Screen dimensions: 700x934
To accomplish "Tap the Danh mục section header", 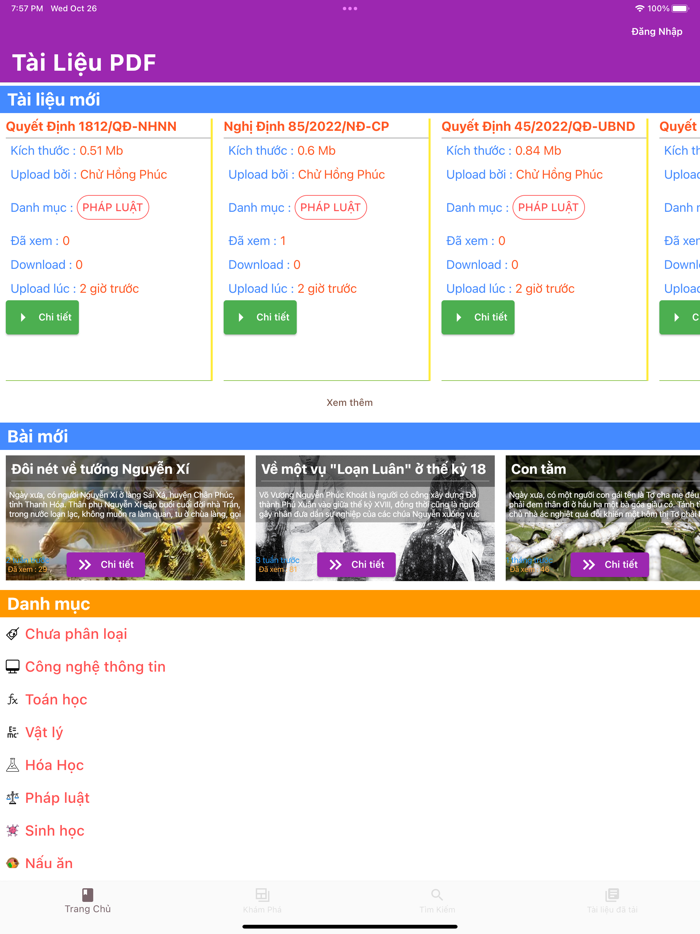I will pos(350,603).
